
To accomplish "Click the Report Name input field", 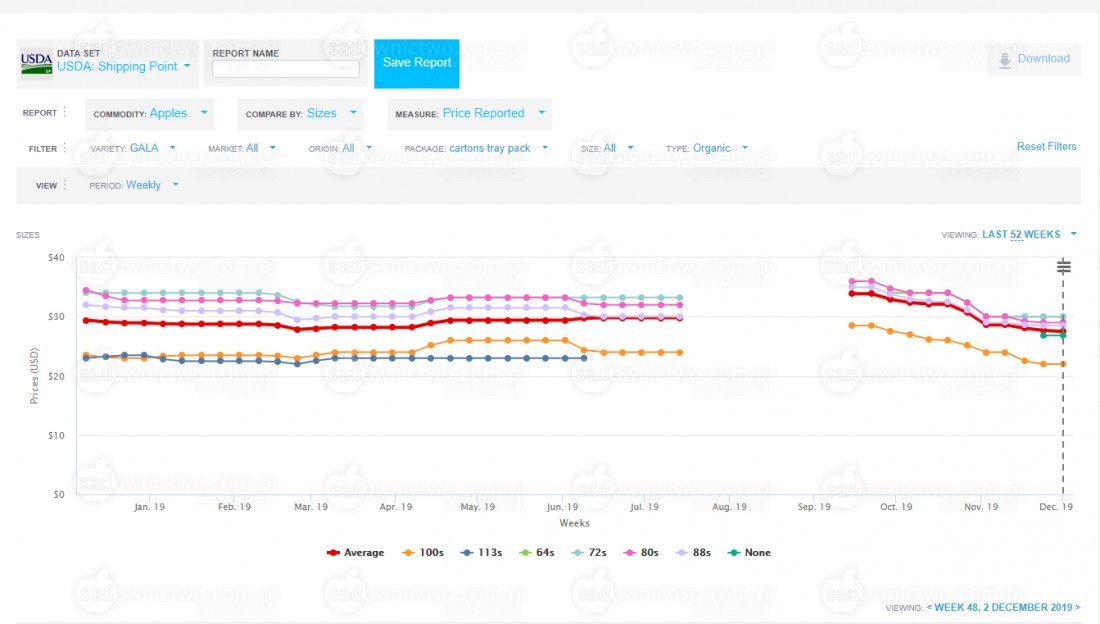I will 286,69.
